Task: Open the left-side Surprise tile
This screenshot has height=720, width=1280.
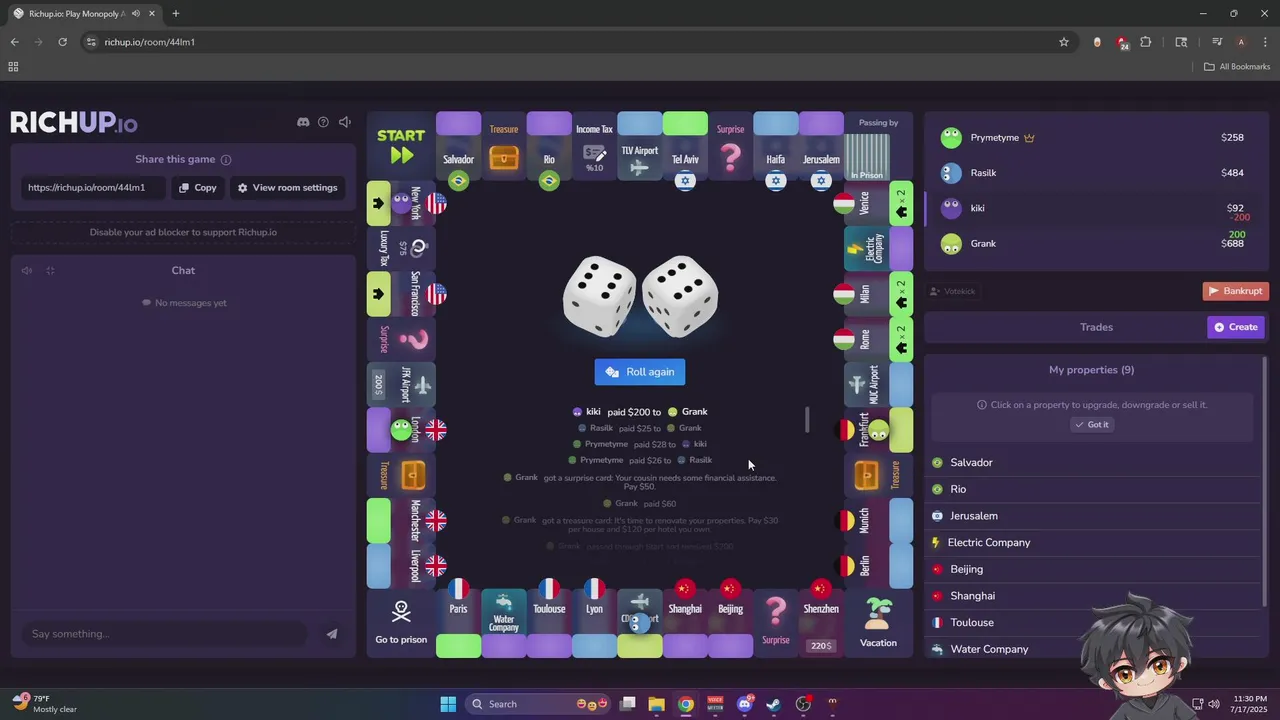Action: pyautogui.click(x=401, y=339)
